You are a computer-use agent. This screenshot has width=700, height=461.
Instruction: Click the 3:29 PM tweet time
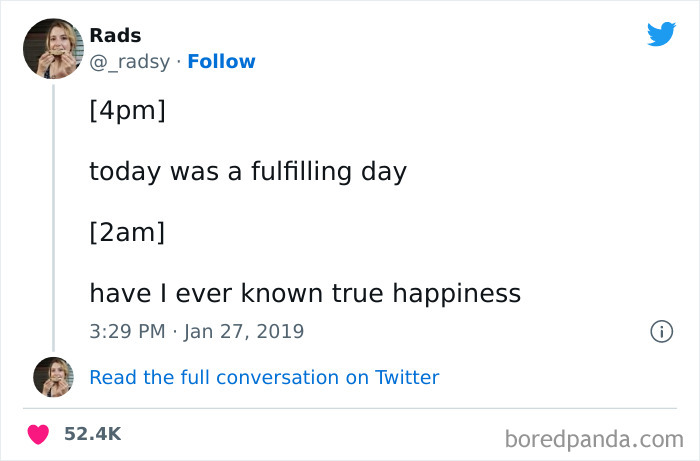click(128, 330)
